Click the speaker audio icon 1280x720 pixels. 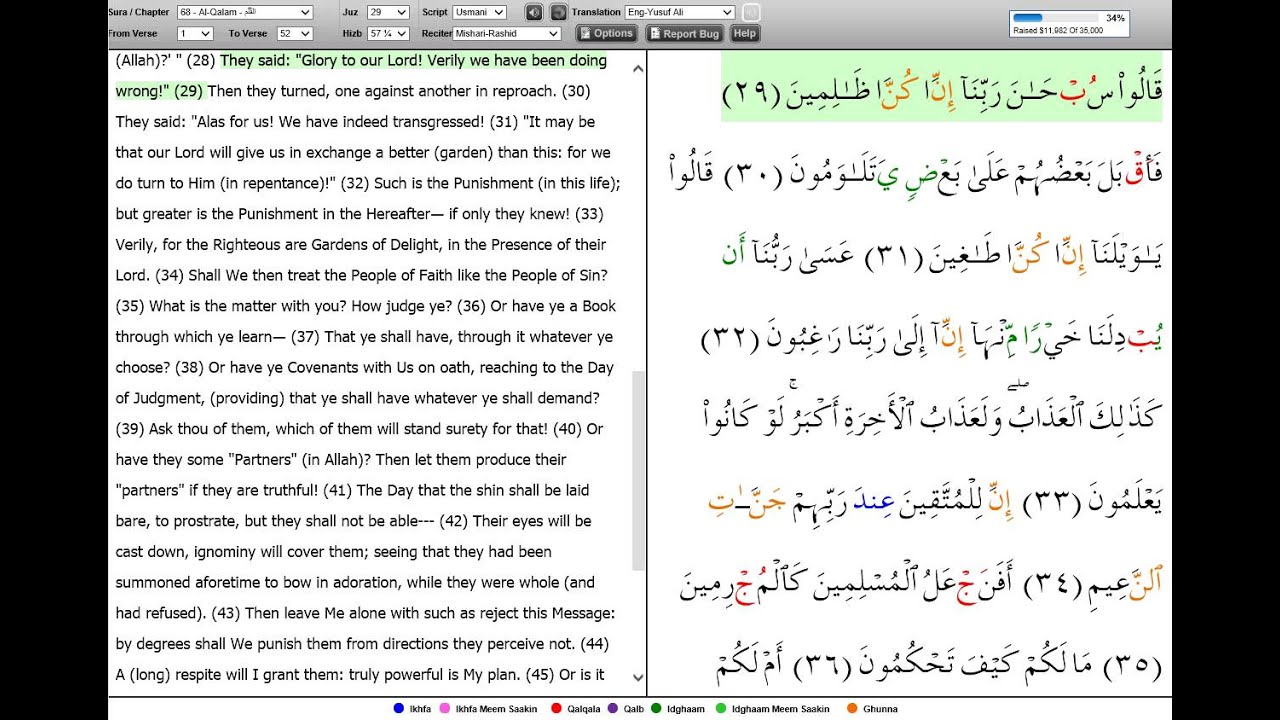pos(534,12)
